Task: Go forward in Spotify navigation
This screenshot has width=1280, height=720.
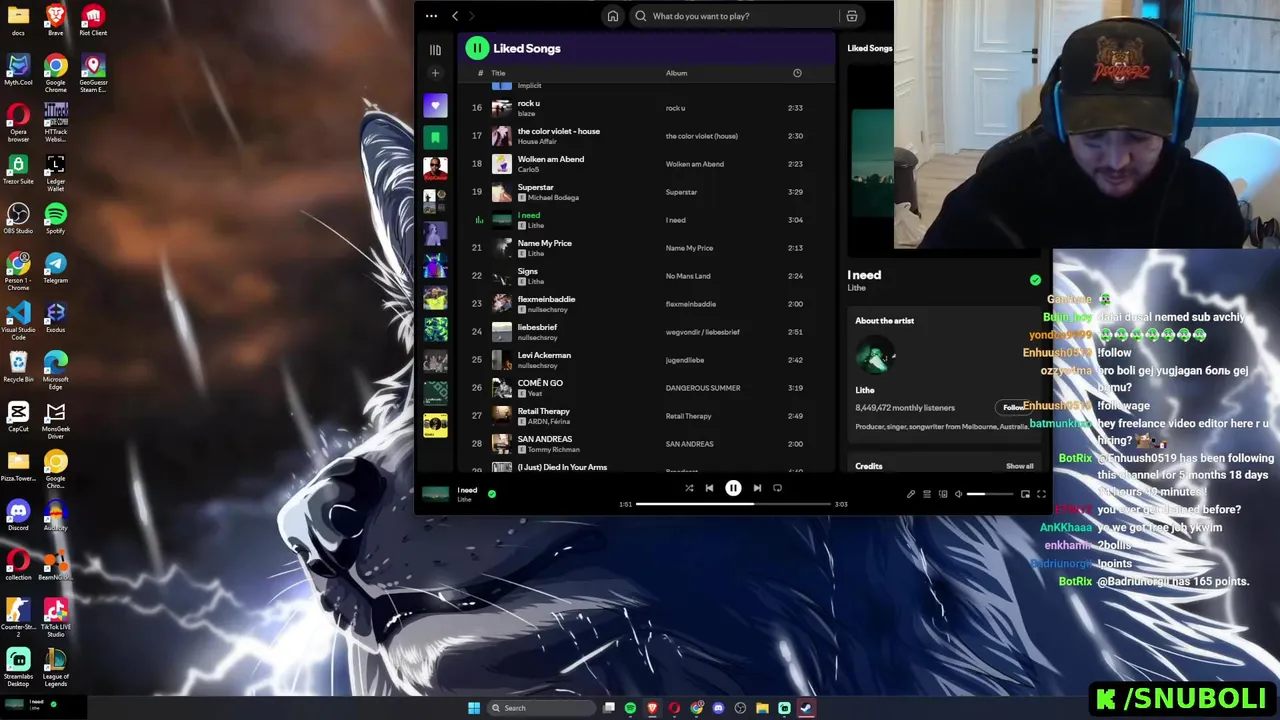Action: tap(472, 16)
